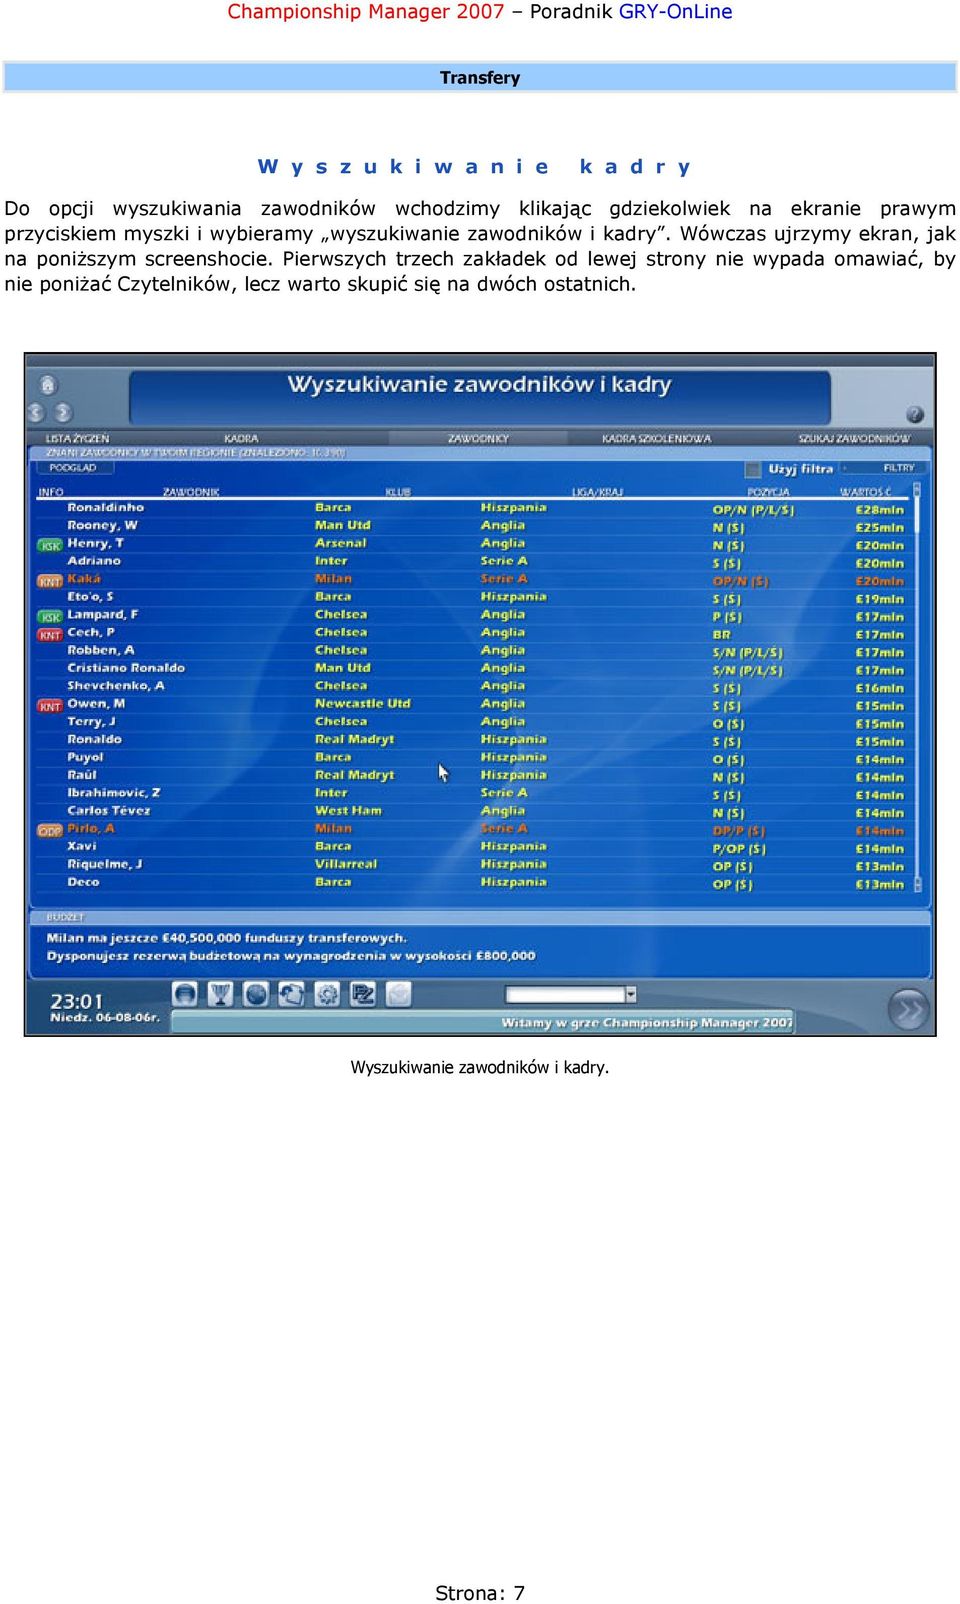Open the trophy icon in bottom toolbar
This screenshot has width=960, height=1604.
[x=220, y=994]
